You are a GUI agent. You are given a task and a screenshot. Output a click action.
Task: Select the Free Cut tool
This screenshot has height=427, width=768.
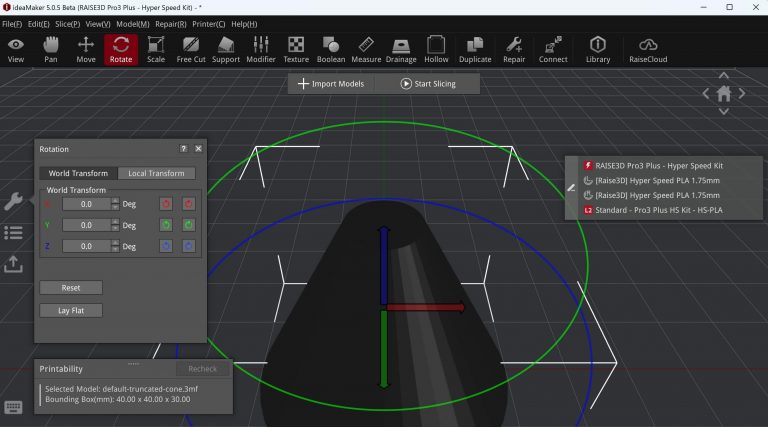(x=190, y=49)
